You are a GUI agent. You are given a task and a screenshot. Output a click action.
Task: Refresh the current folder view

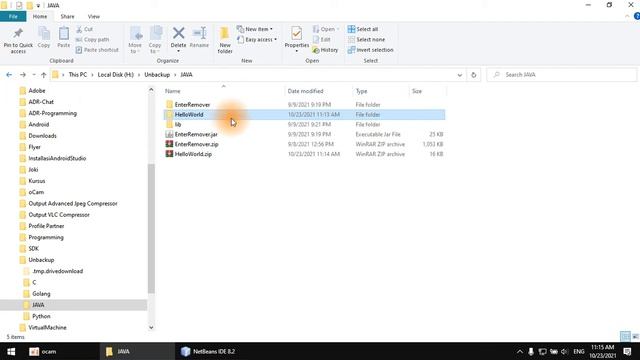point(473,75)
